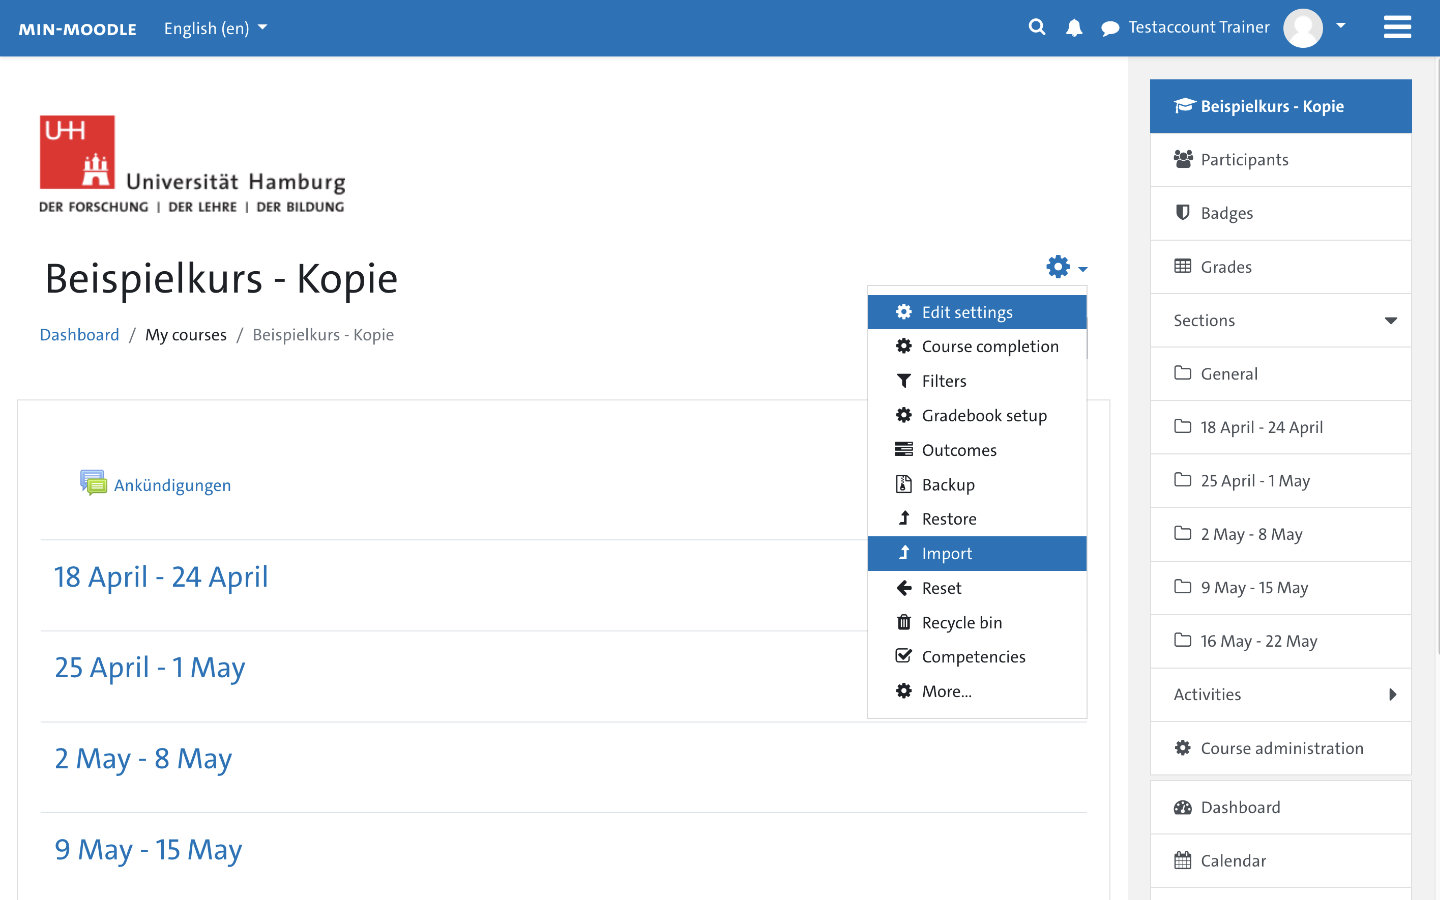Select Edit settings menu entry
This screenshot has width=1440, height=900.
pyautogui.click(x=977, y=312)
